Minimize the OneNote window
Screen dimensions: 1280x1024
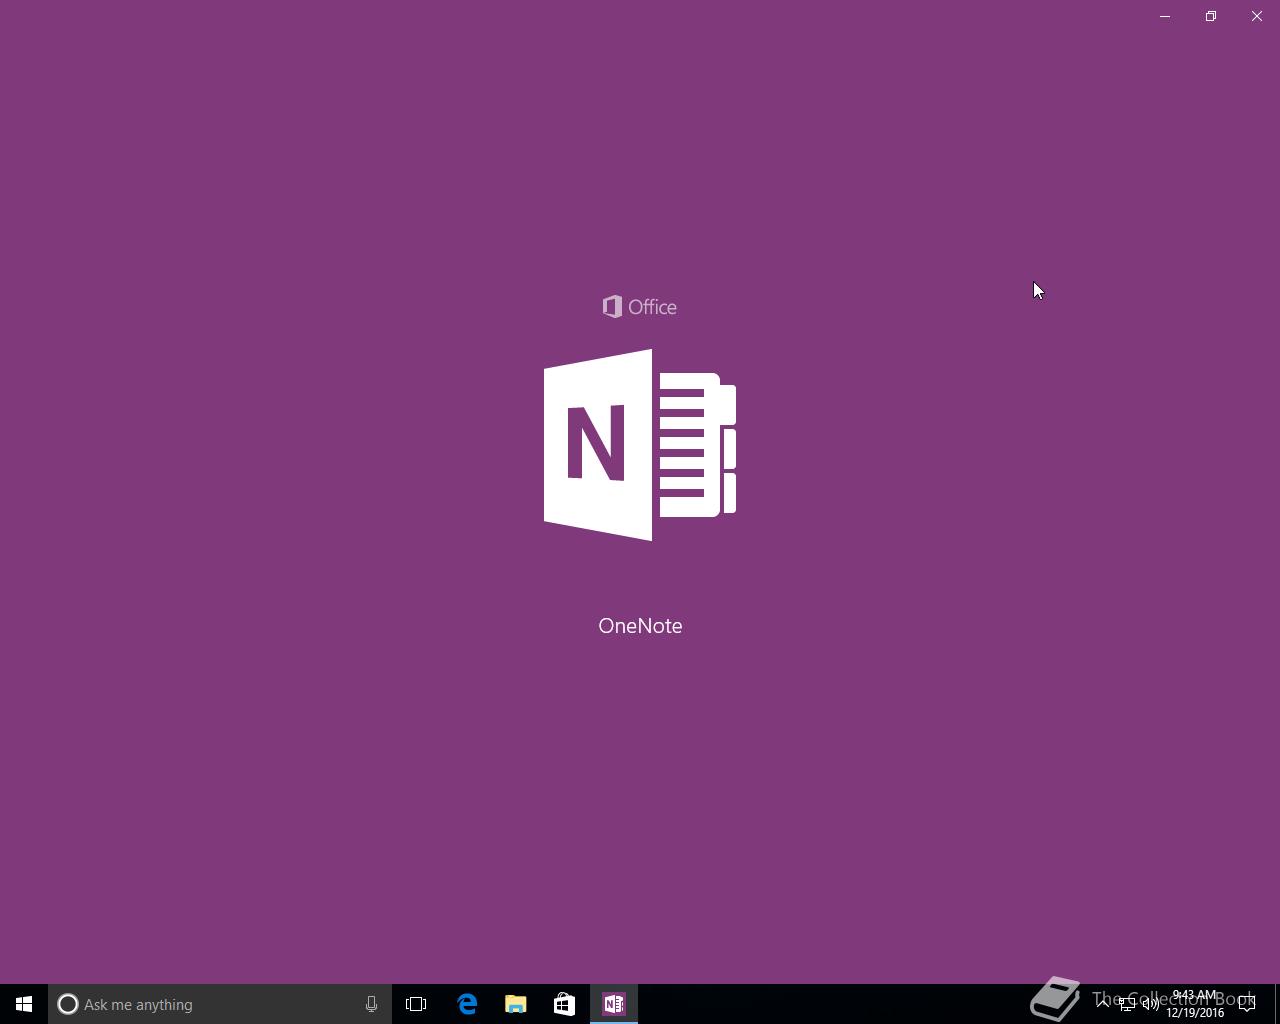(1165, 16)
